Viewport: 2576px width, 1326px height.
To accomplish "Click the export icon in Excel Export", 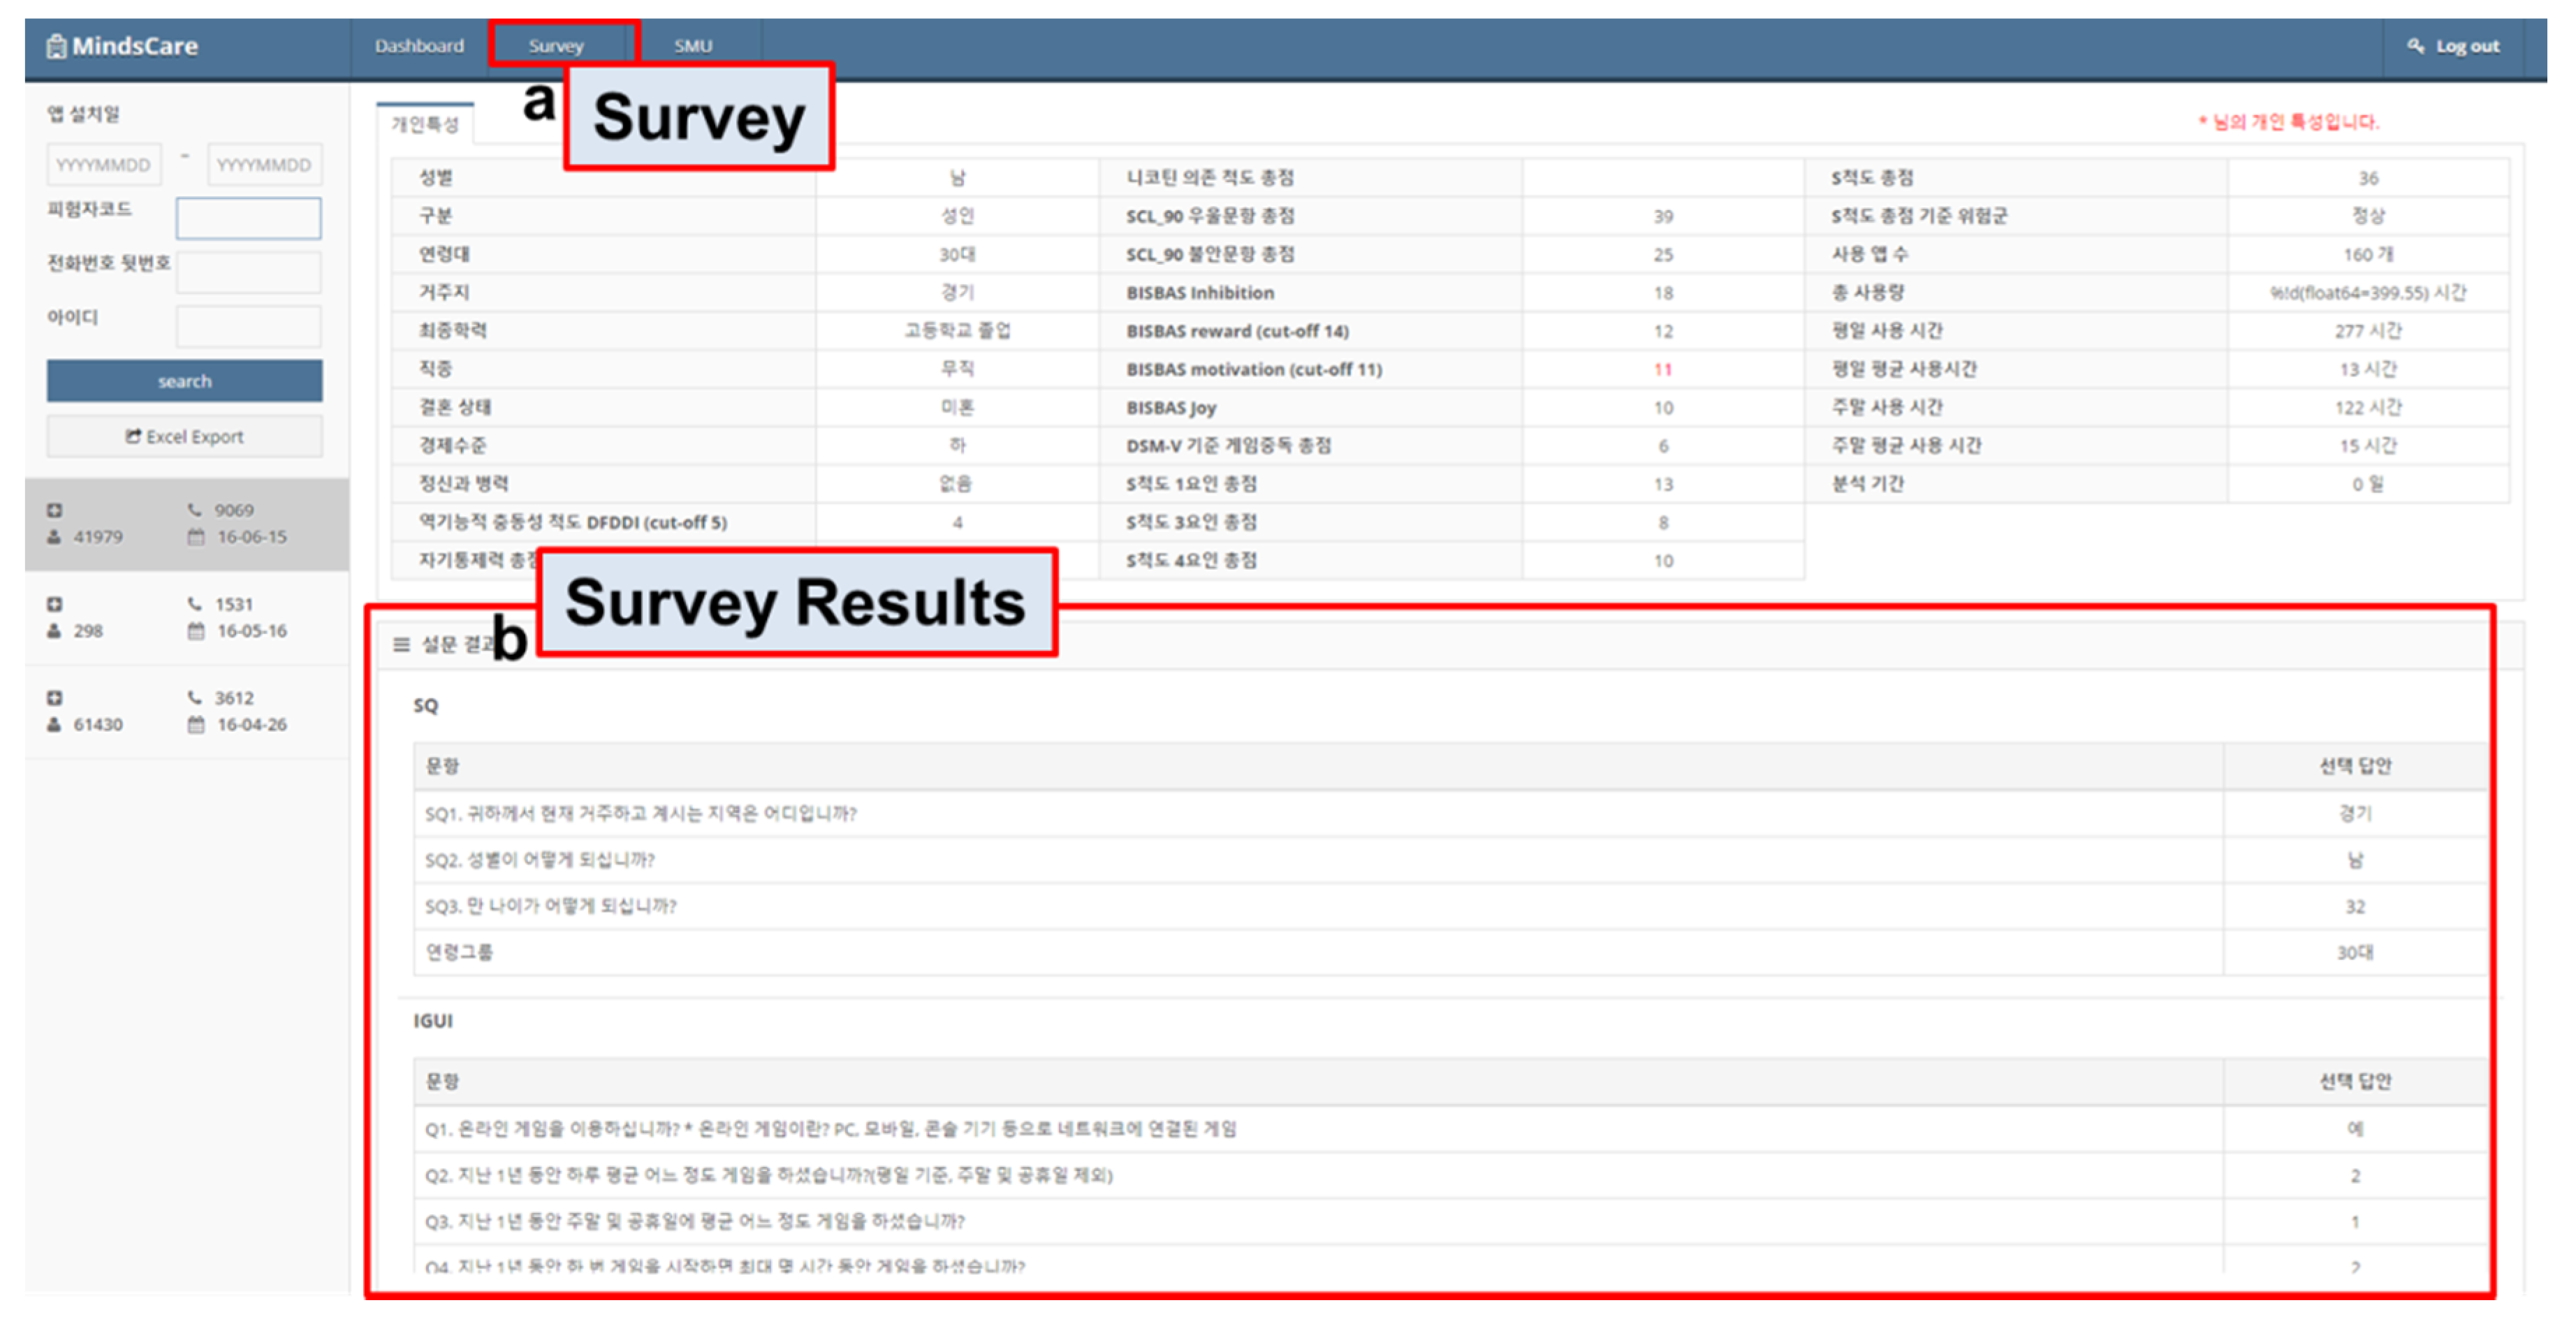I will coord(133,436).
